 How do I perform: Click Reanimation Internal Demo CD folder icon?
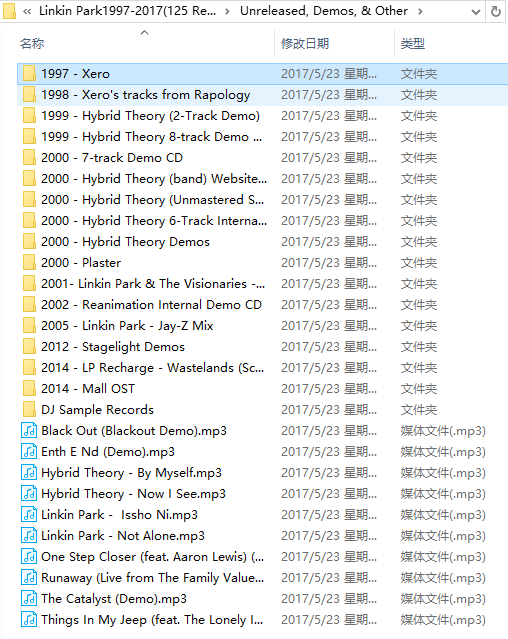point(29,304)
